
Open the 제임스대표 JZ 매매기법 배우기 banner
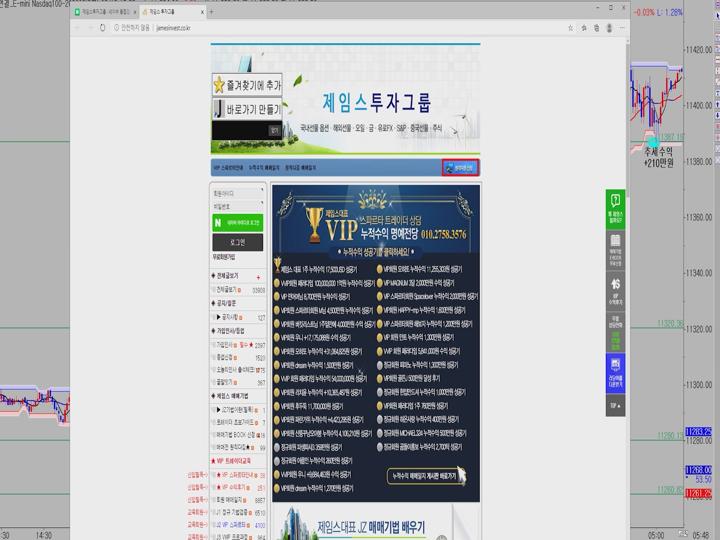[376, 523]
